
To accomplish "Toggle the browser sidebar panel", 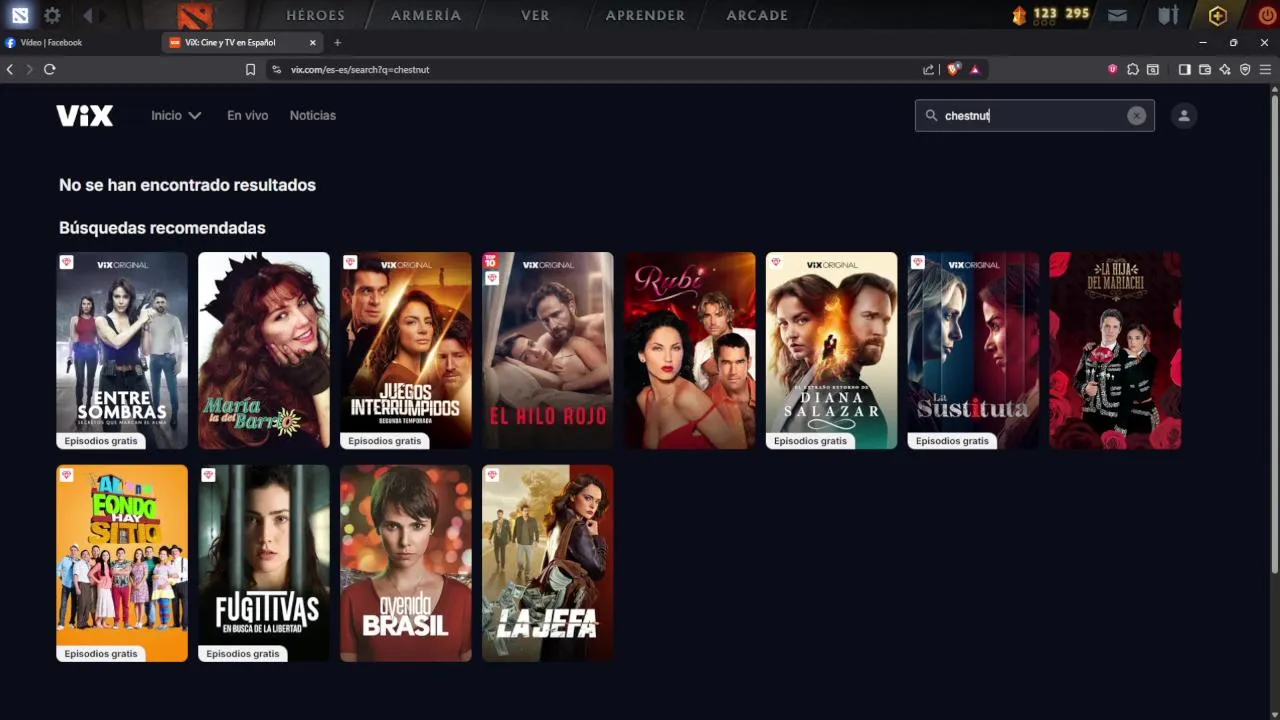I will [x=1184, y=69].
